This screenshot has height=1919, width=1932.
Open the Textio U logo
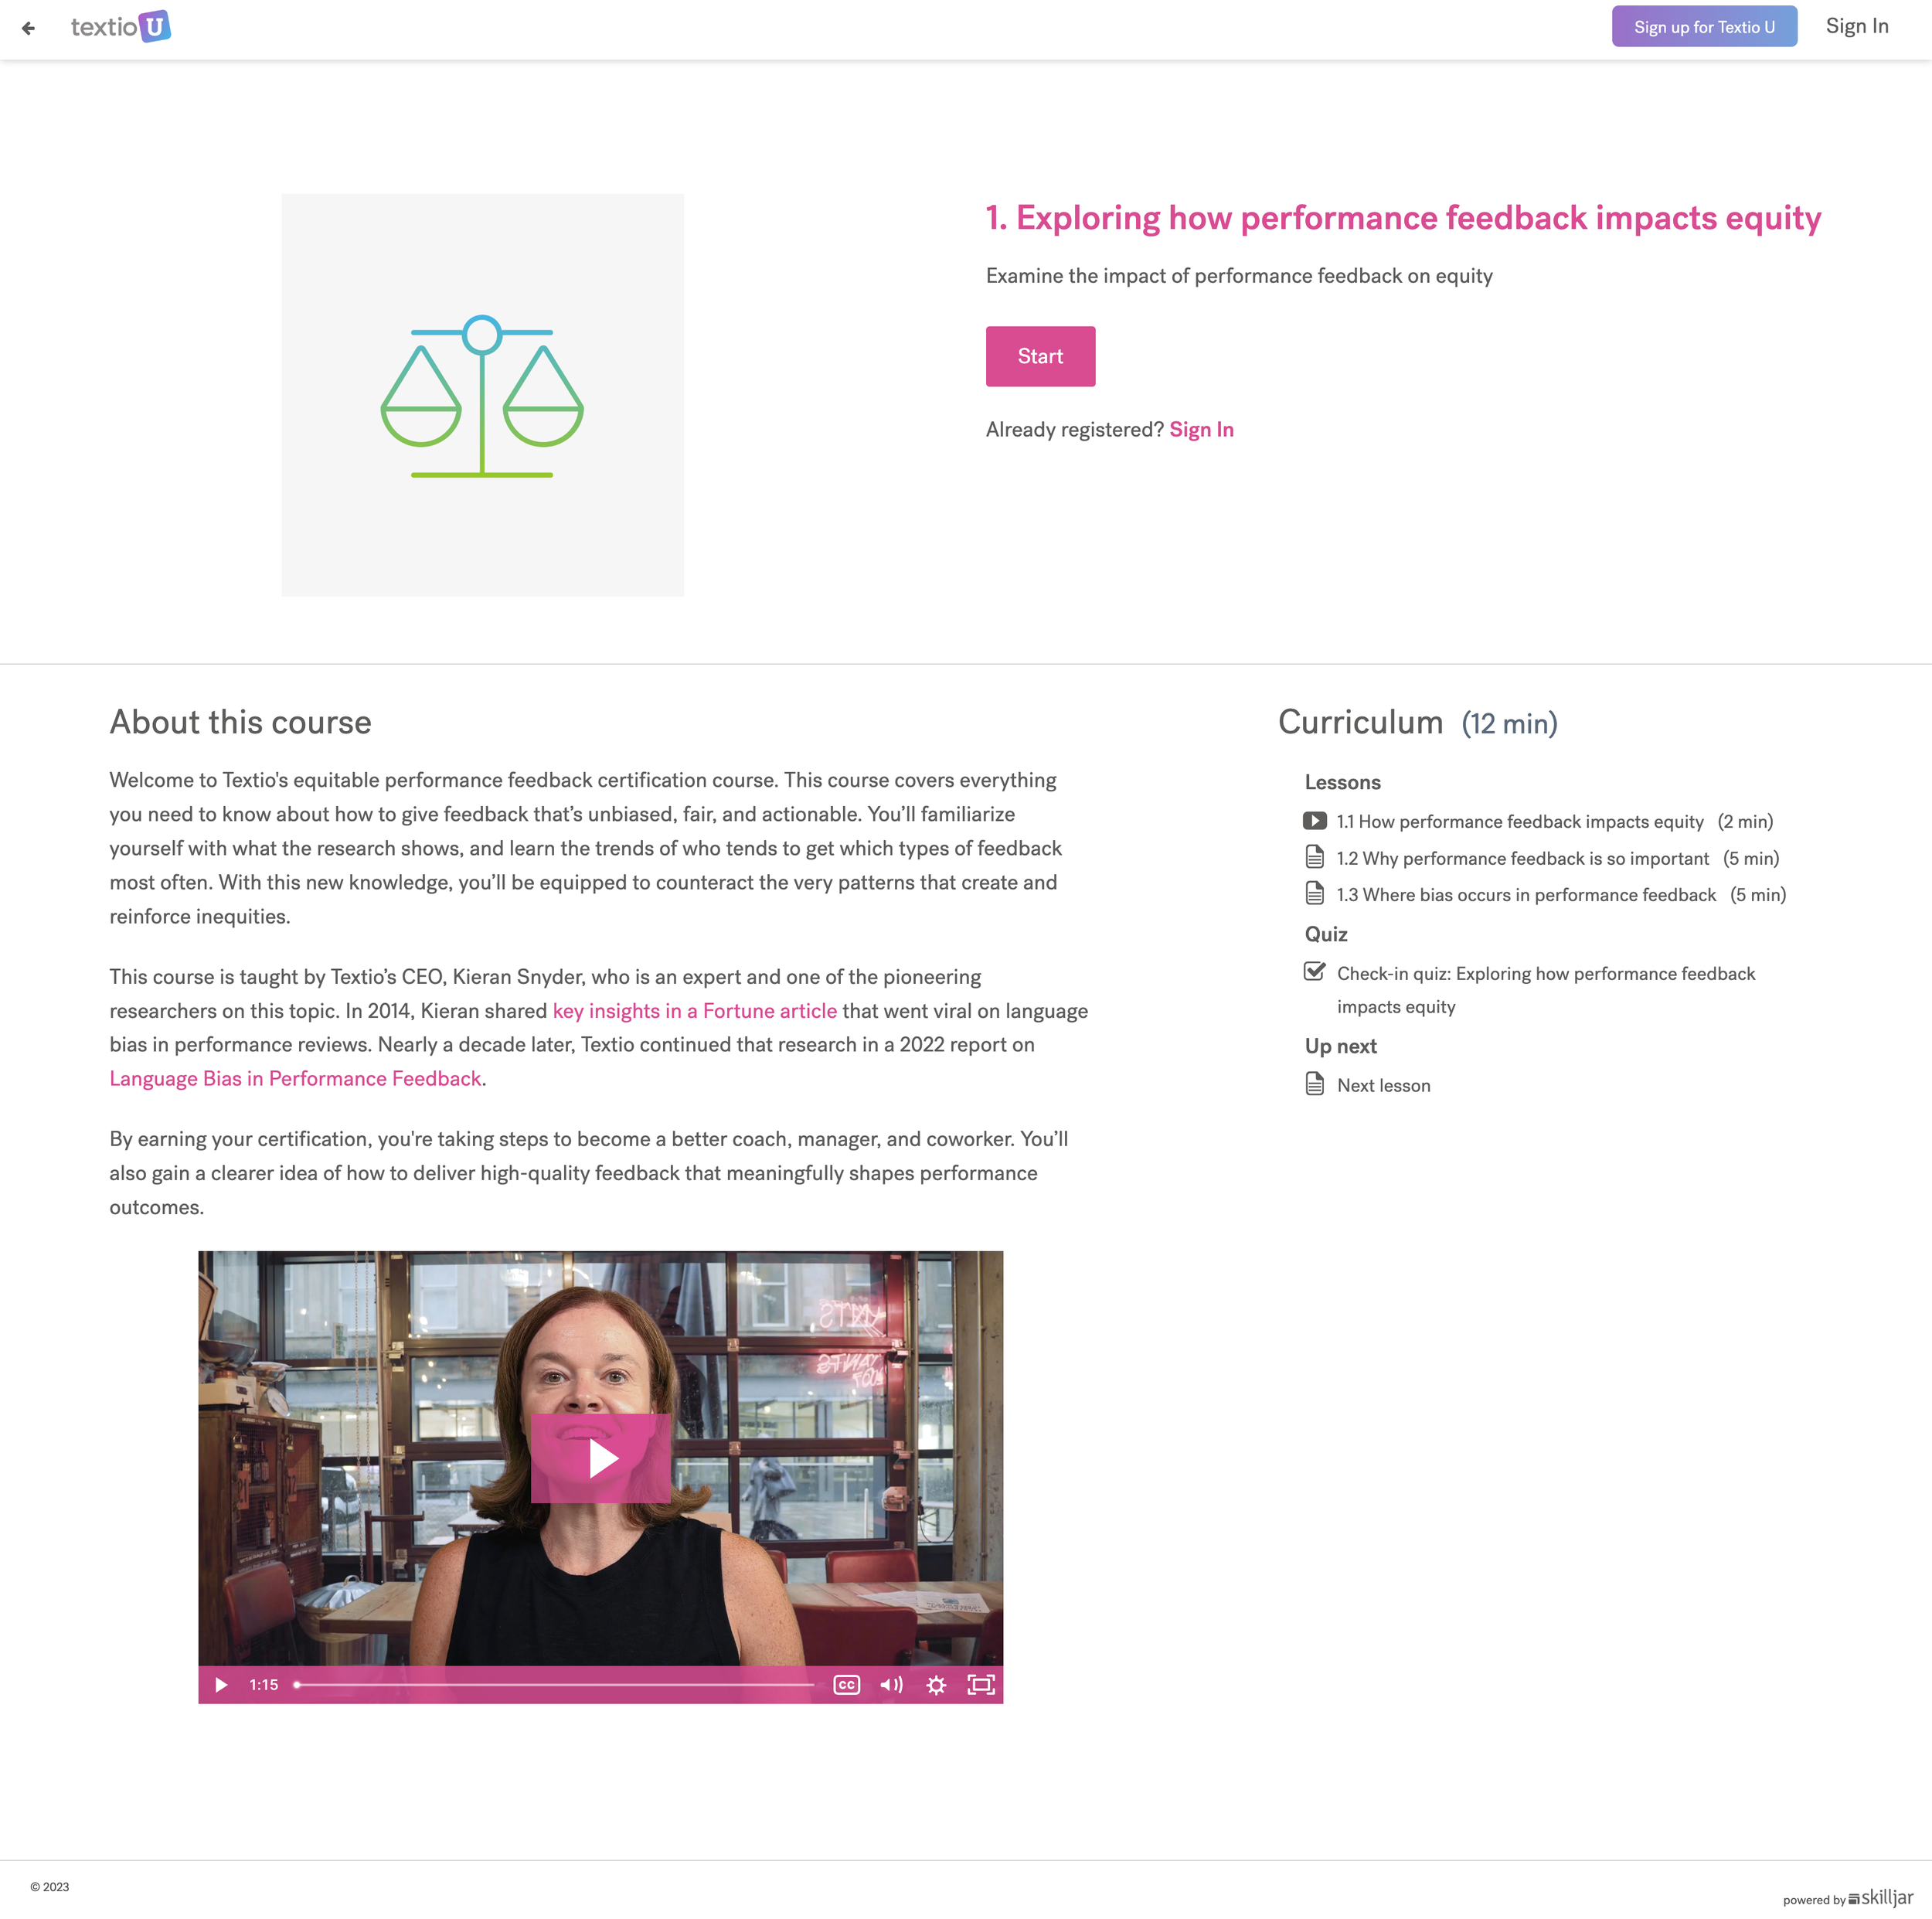[121, 27]
